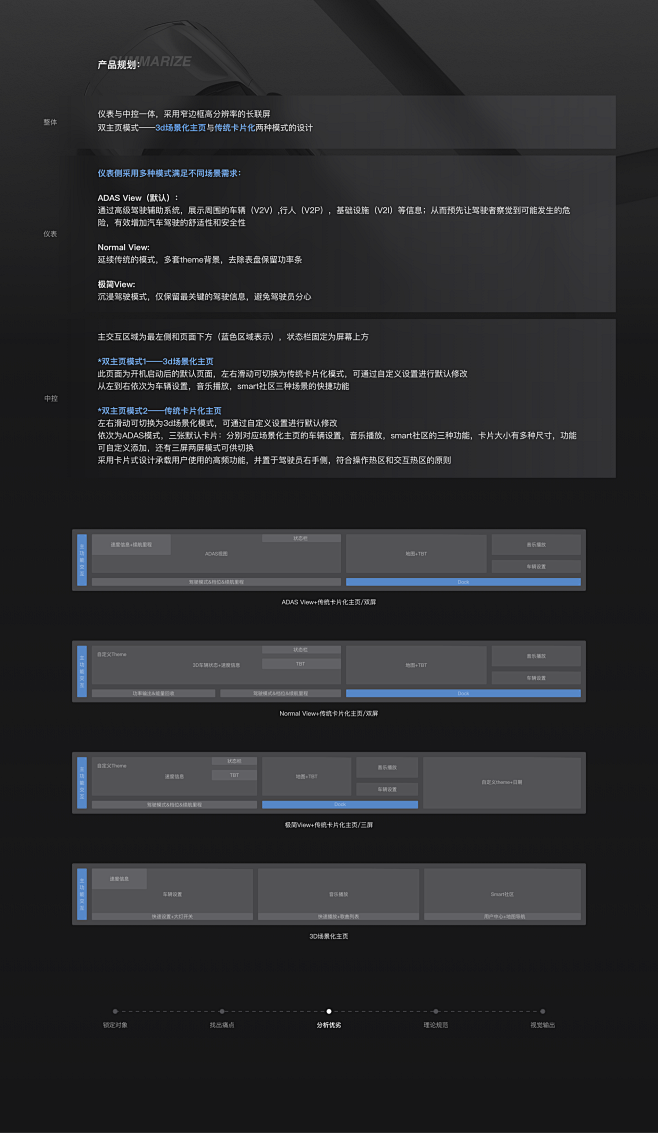658x1133 pixels.
Task: Click TBT block in Normal View wireframe
Action: (x=301, y=663)
